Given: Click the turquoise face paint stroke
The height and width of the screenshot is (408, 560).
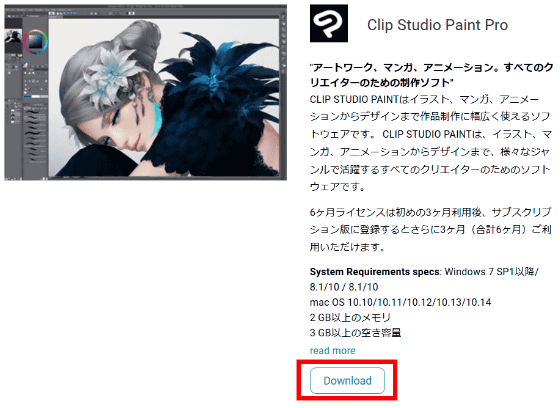Looking at the screenshot, I should [156, 117].
